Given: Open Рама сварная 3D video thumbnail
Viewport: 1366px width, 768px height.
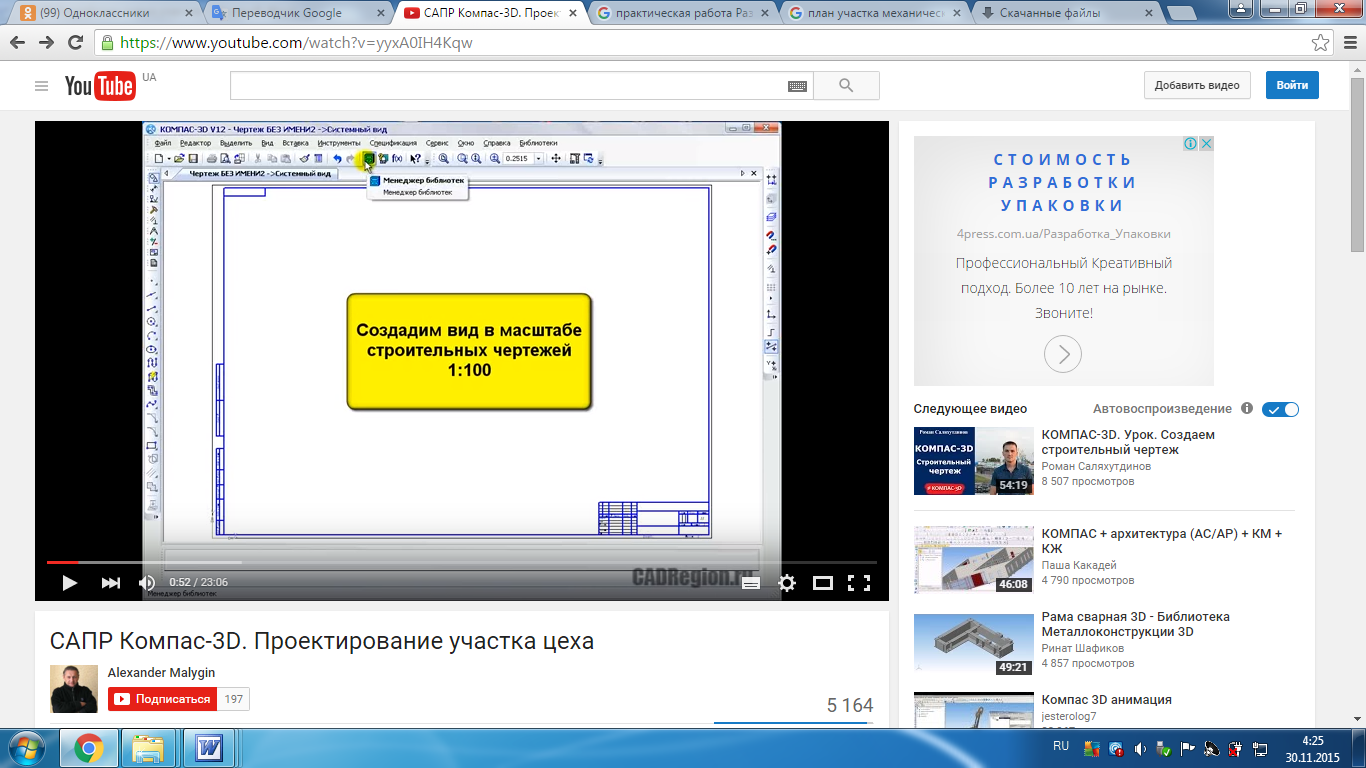Looking at the screenshot, I should [973, 644].
